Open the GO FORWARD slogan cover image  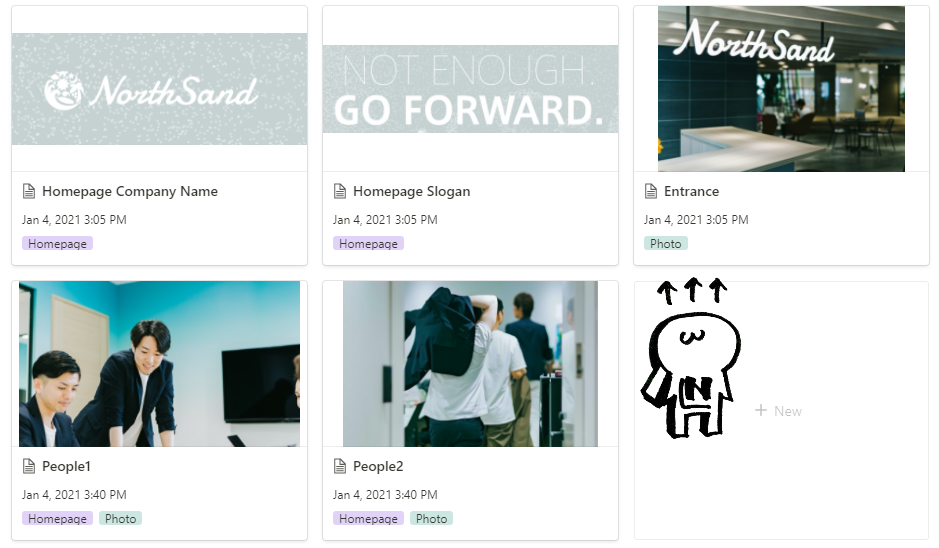click(x=470, y=89)
